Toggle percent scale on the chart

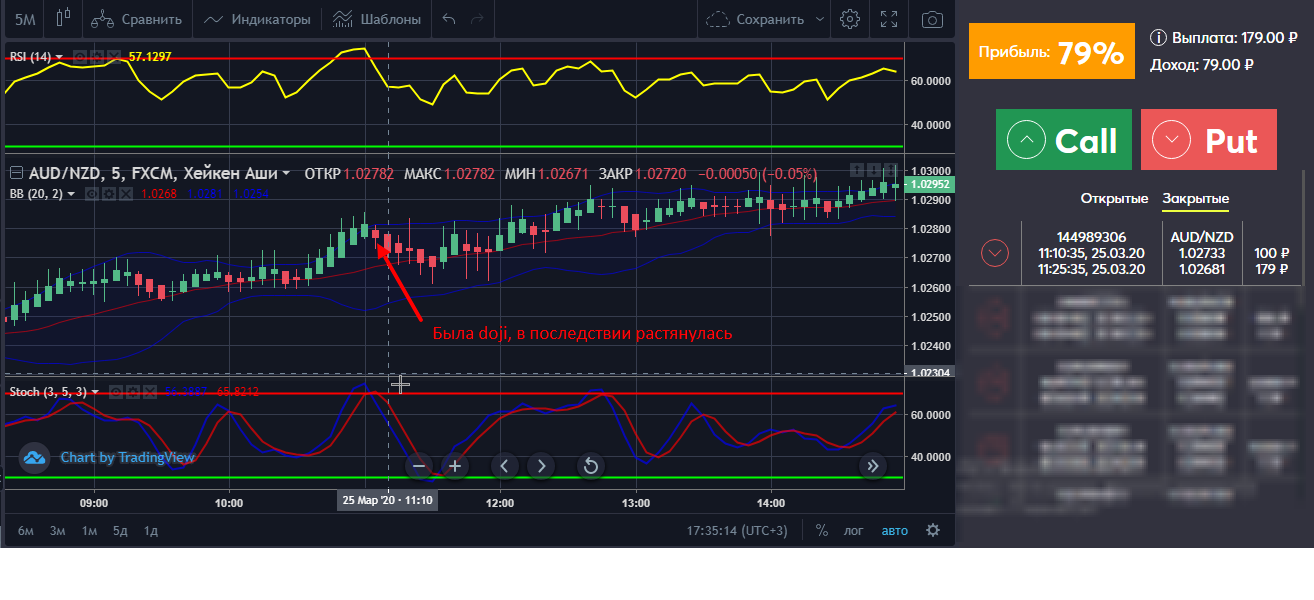(822, 531)
